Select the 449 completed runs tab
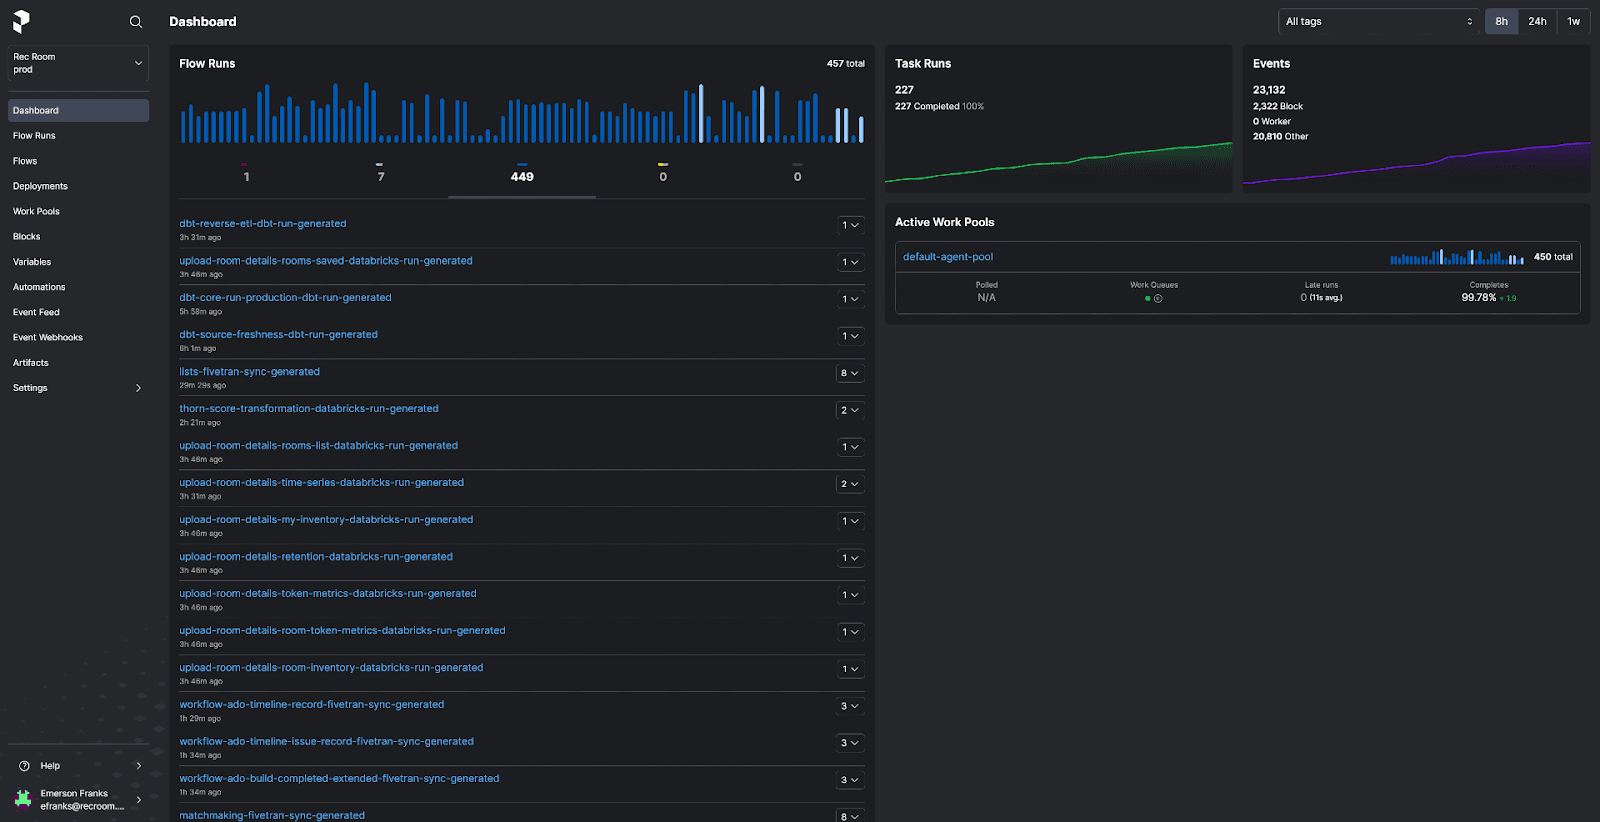 coord(522,176)
